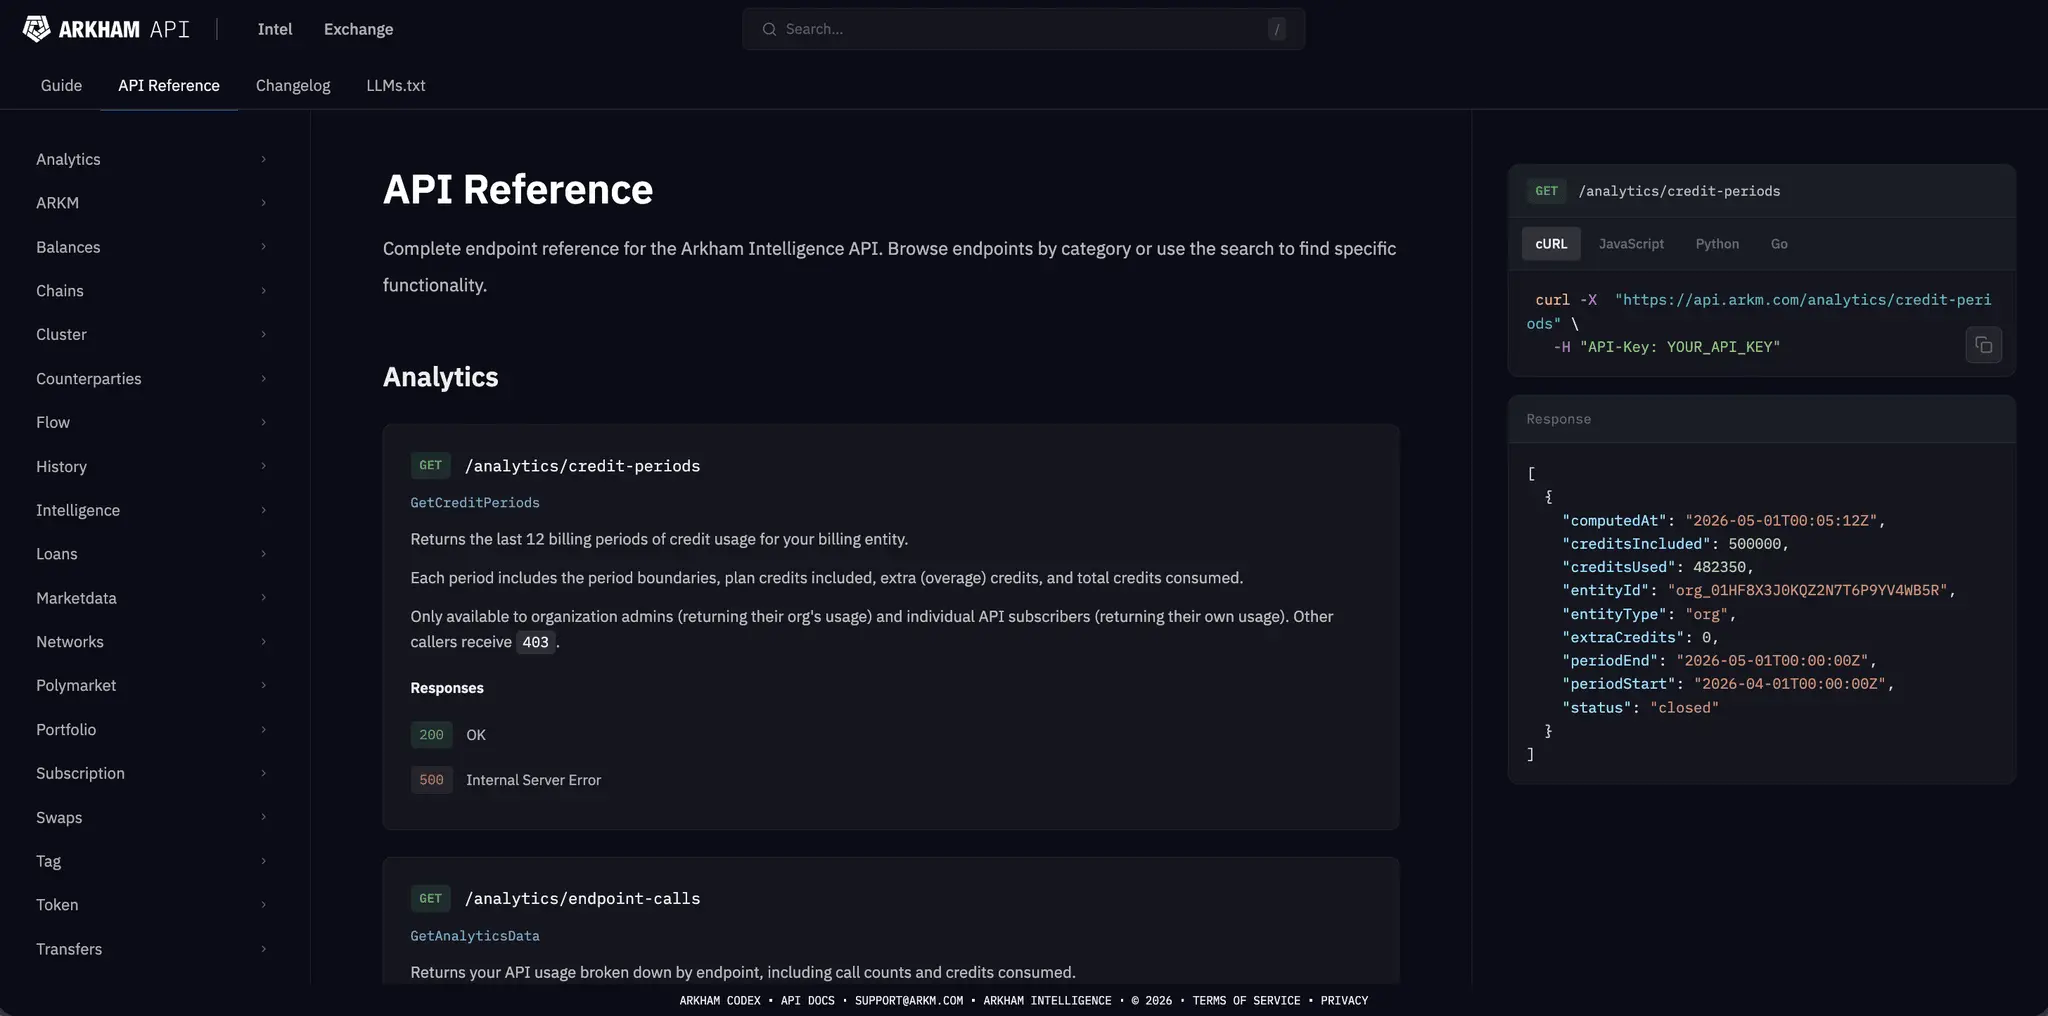Screen dimensions: 2048x1016
Task: Click the GetCreditPeriods operation name
Action: pyautogui.click(x=475, y=503)
